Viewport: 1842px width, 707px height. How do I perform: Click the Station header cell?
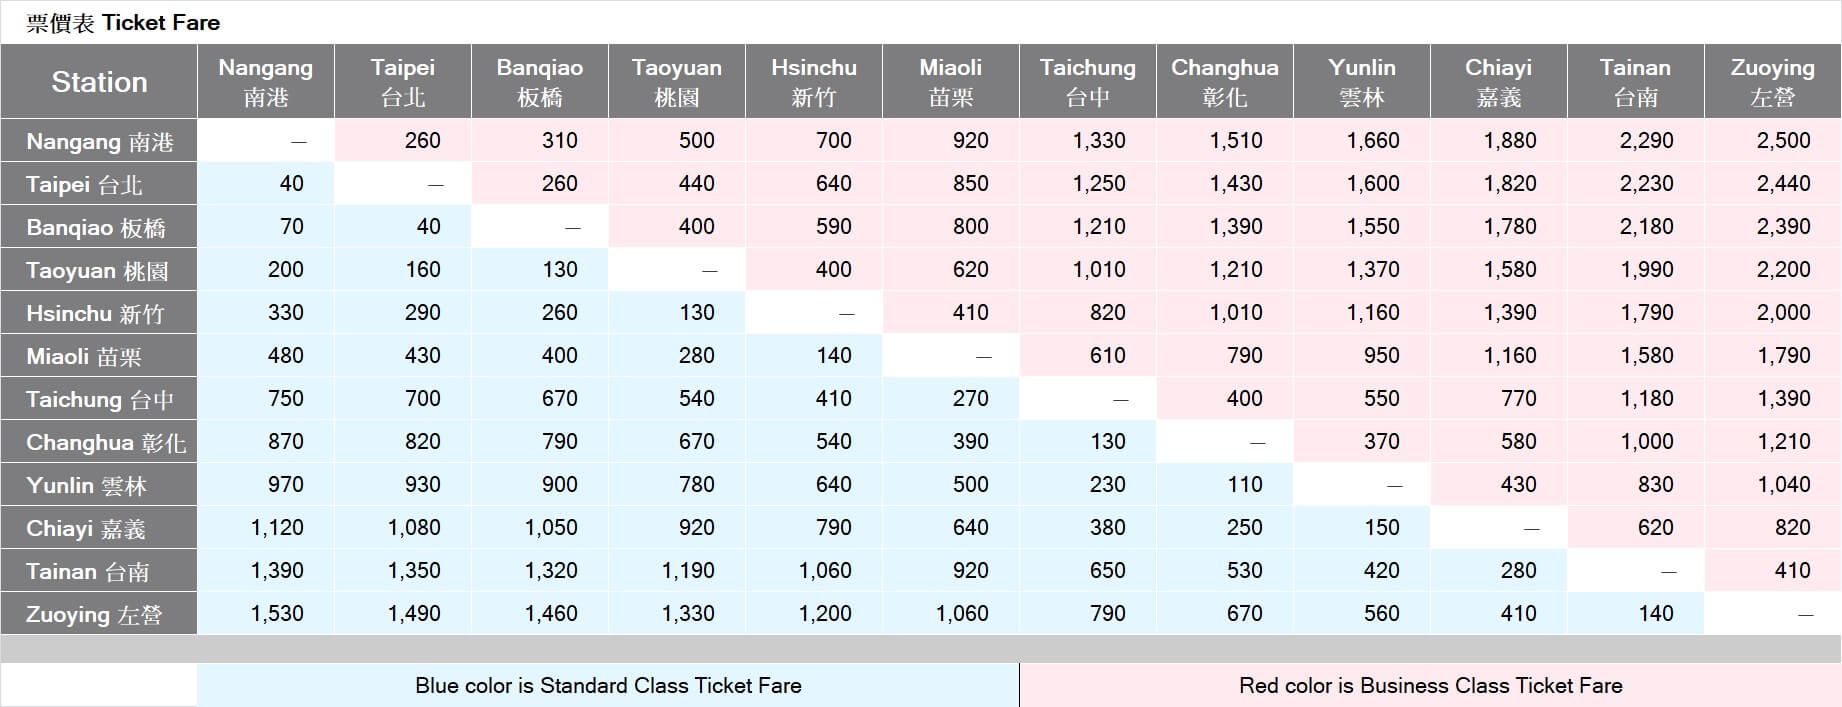click(99, 82)
